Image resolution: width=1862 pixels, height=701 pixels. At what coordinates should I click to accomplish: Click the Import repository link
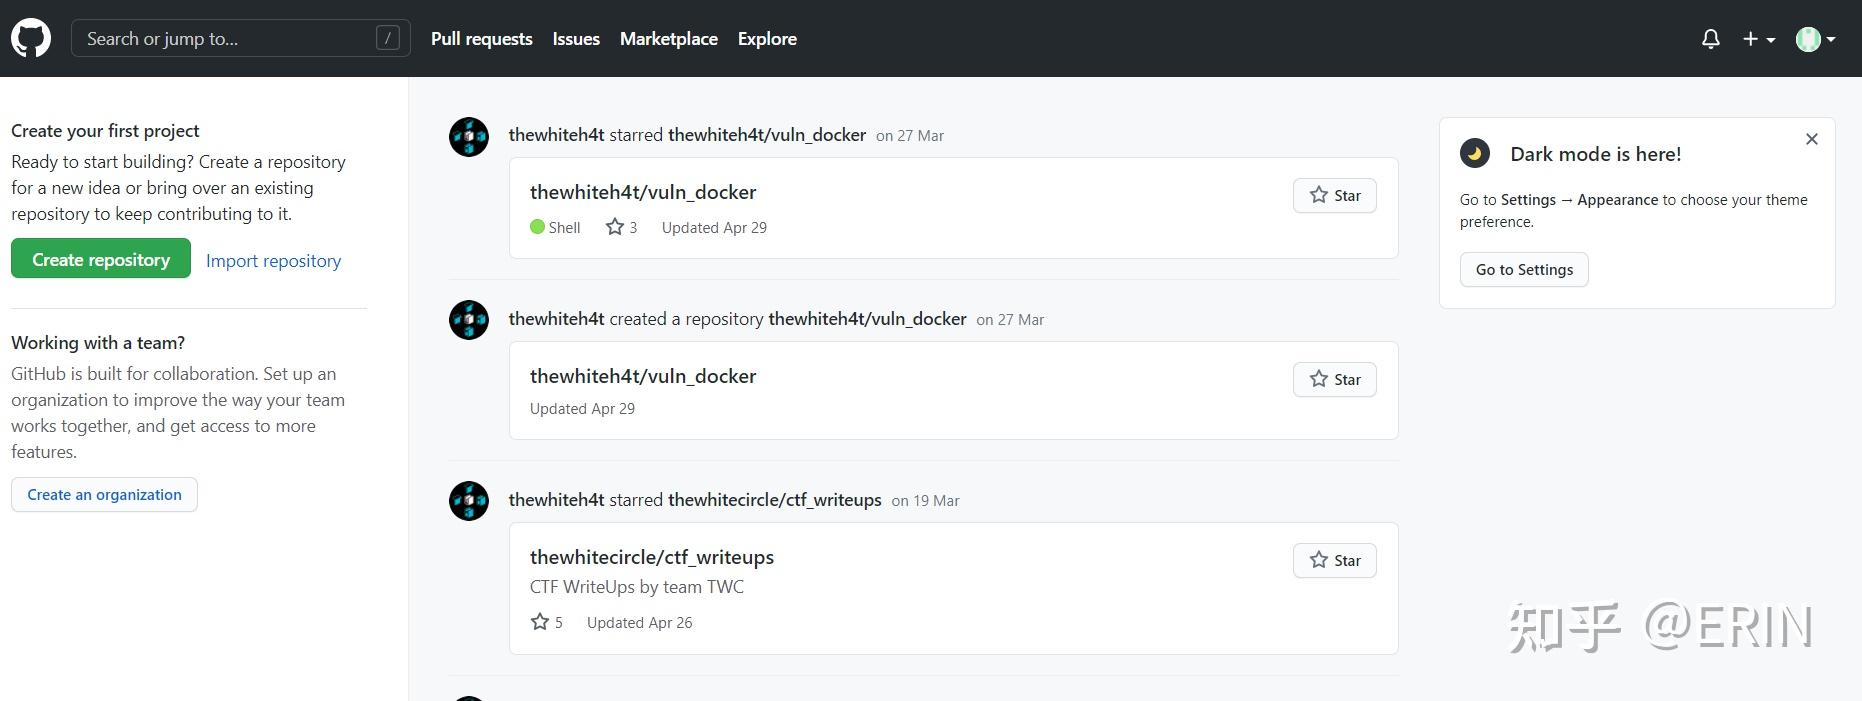273,261
